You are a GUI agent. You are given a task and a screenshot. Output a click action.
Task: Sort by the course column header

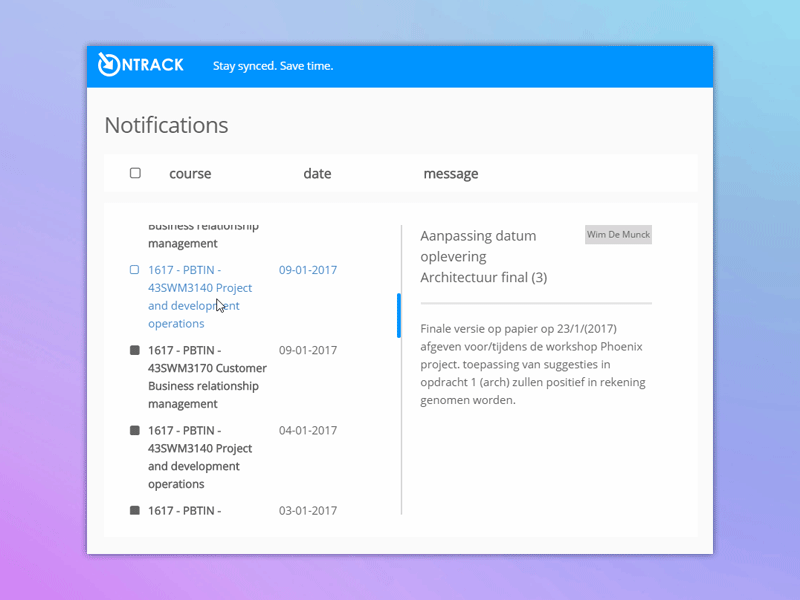tap(190, 174)
